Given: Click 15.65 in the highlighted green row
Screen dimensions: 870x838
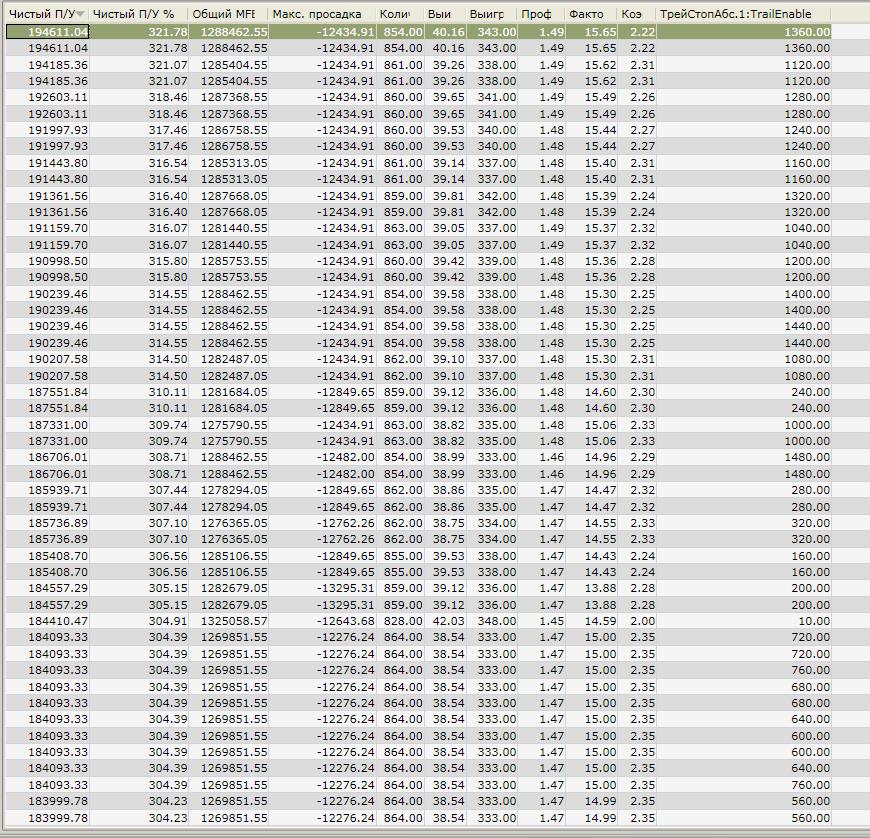Looking at the screenshot, I should click(591, 32).
